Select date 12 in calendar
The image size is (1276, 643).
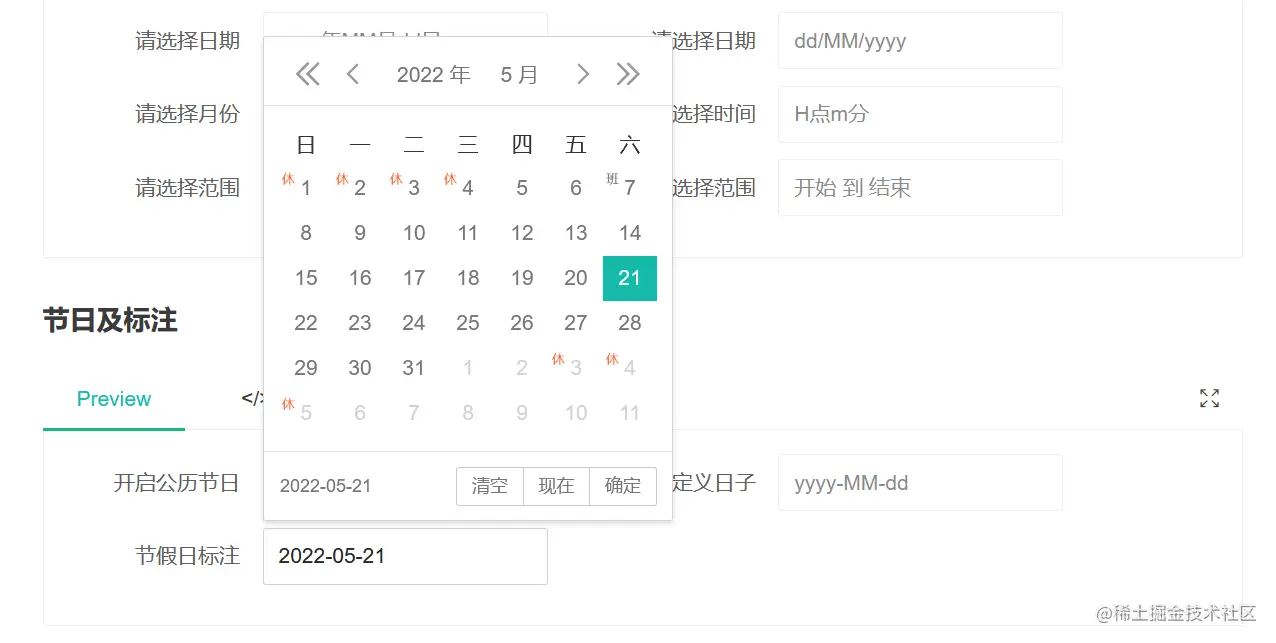click(x=522, y=233)
